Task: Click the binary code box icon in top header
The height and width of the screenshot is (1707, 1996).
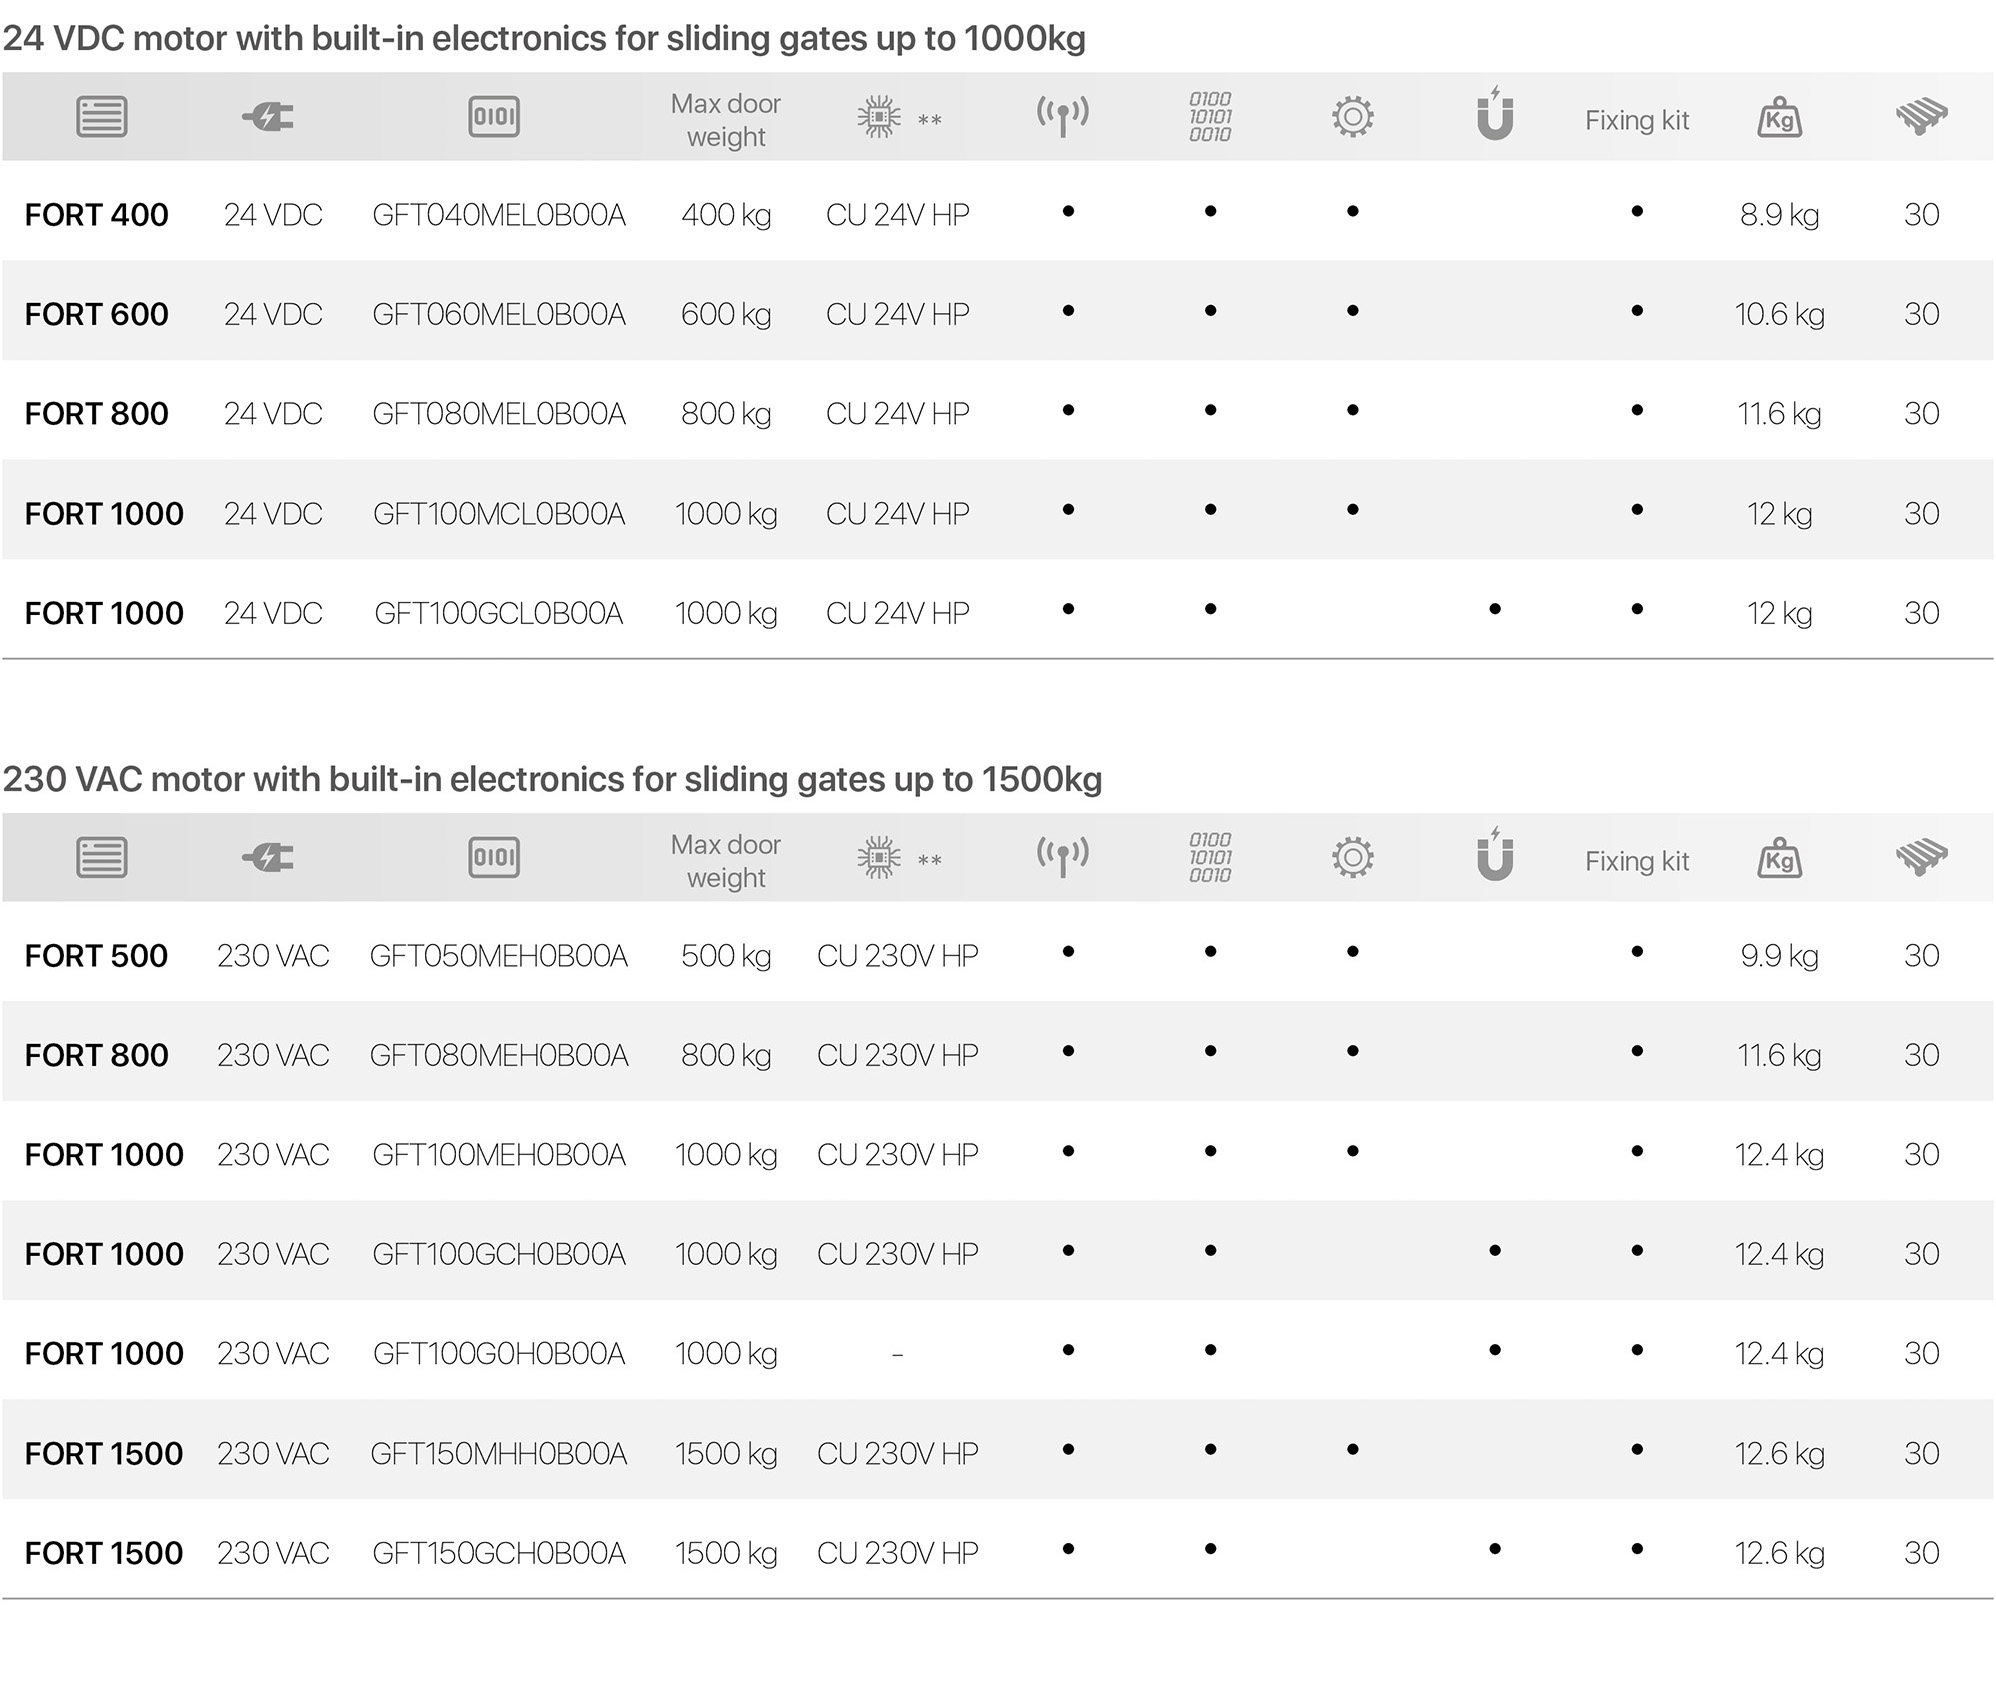Action: 494,117
